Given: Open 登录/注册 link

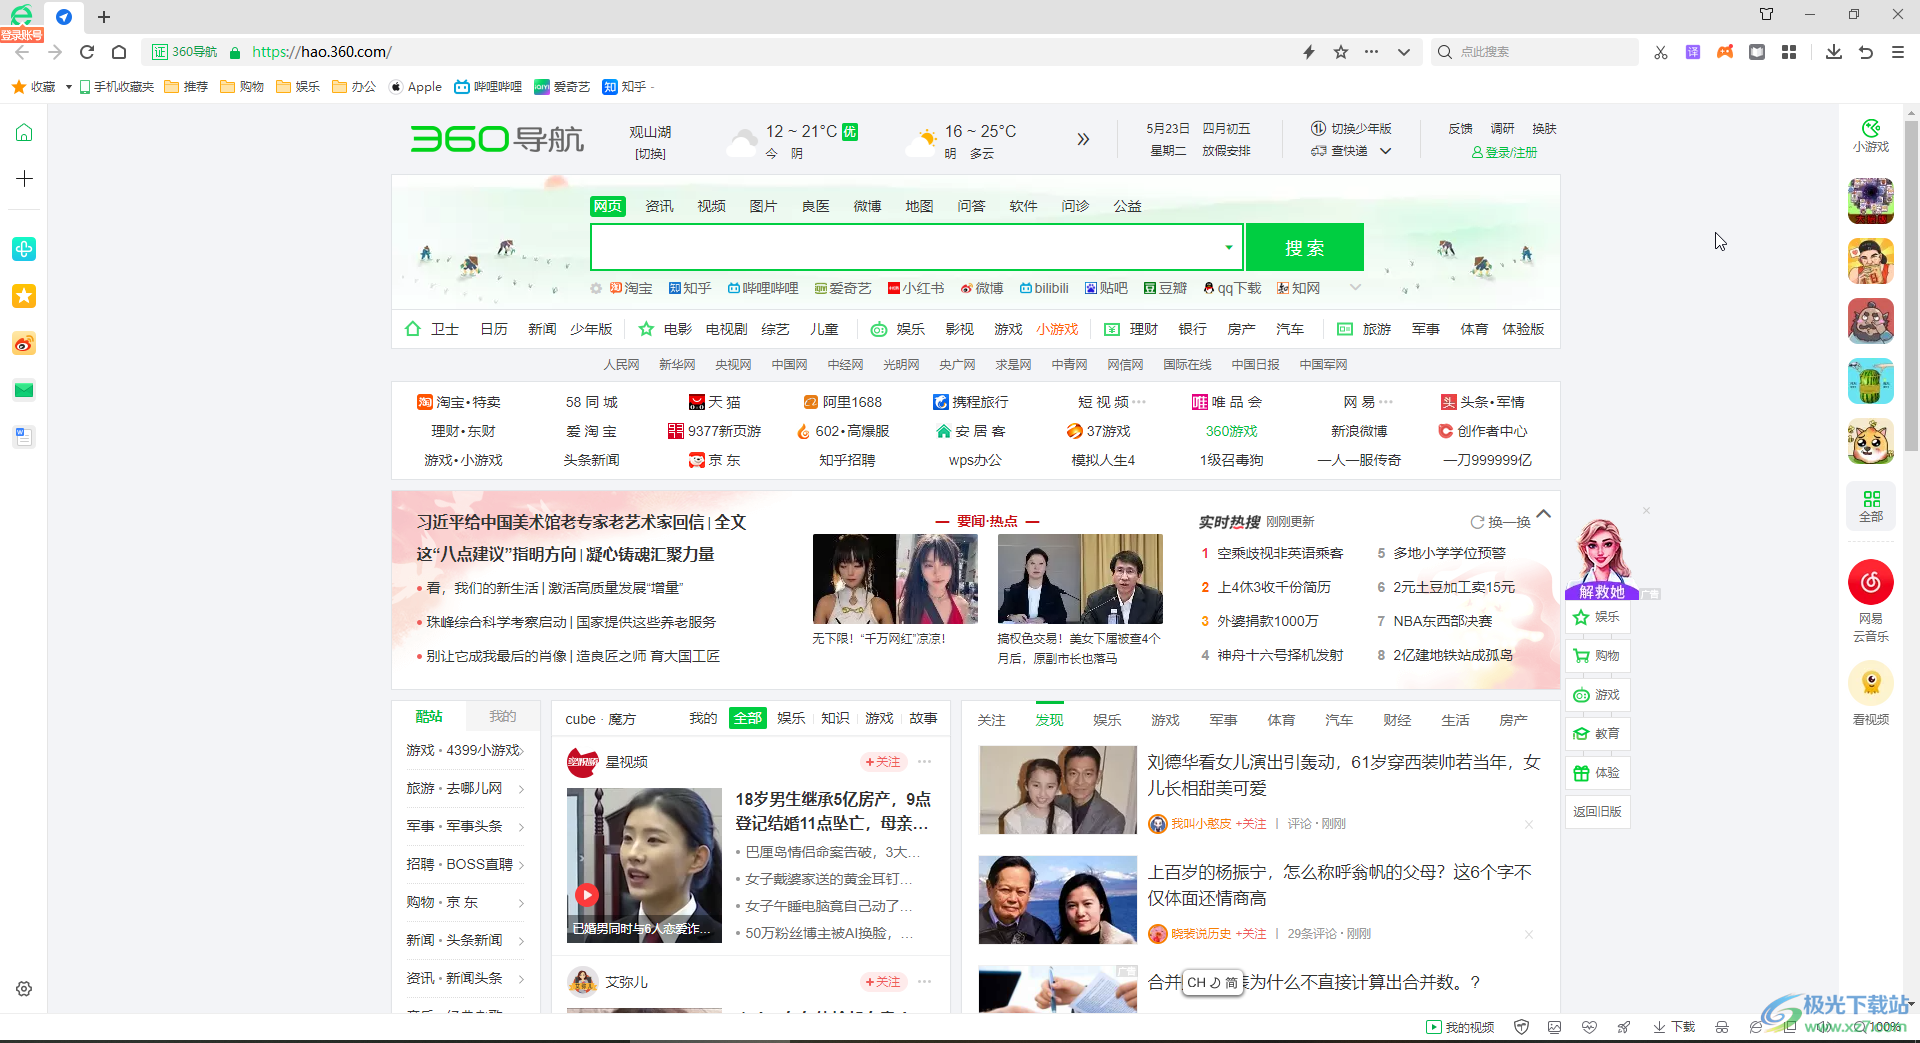Looking at the screenshot, I should click(1504, 152).
